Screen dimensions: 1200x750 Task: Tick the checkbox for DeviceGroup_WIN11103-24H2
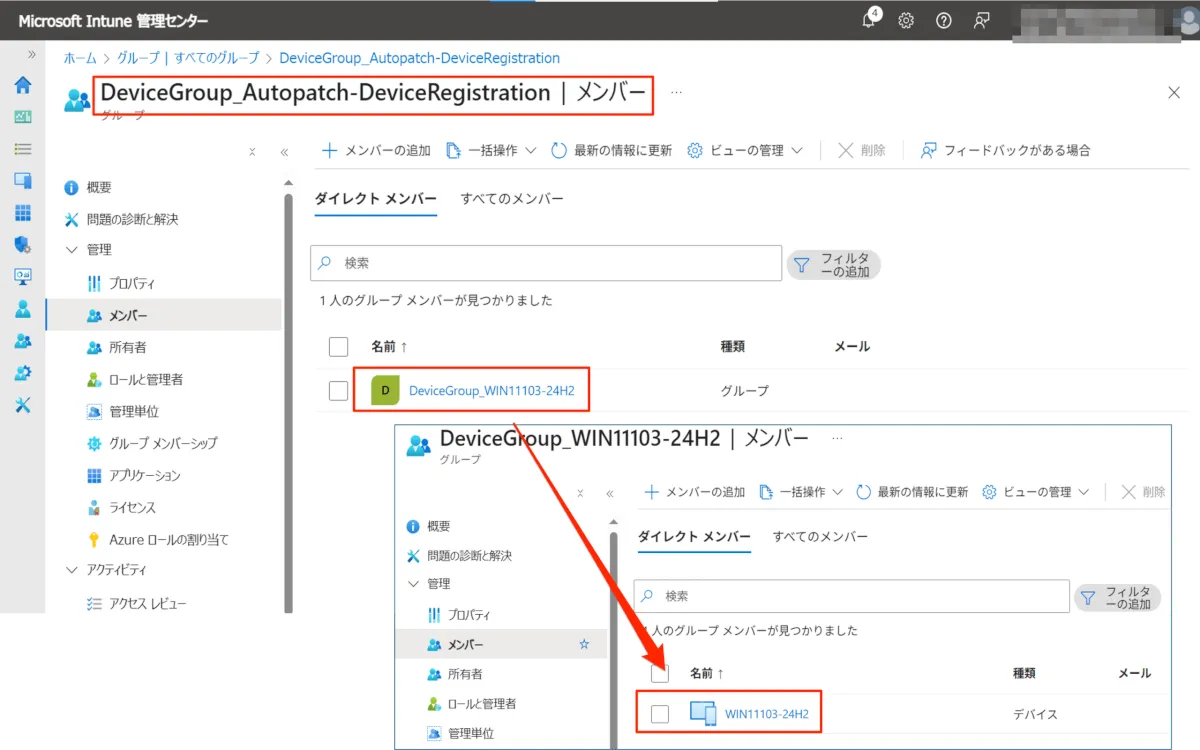tap(338, 391)
